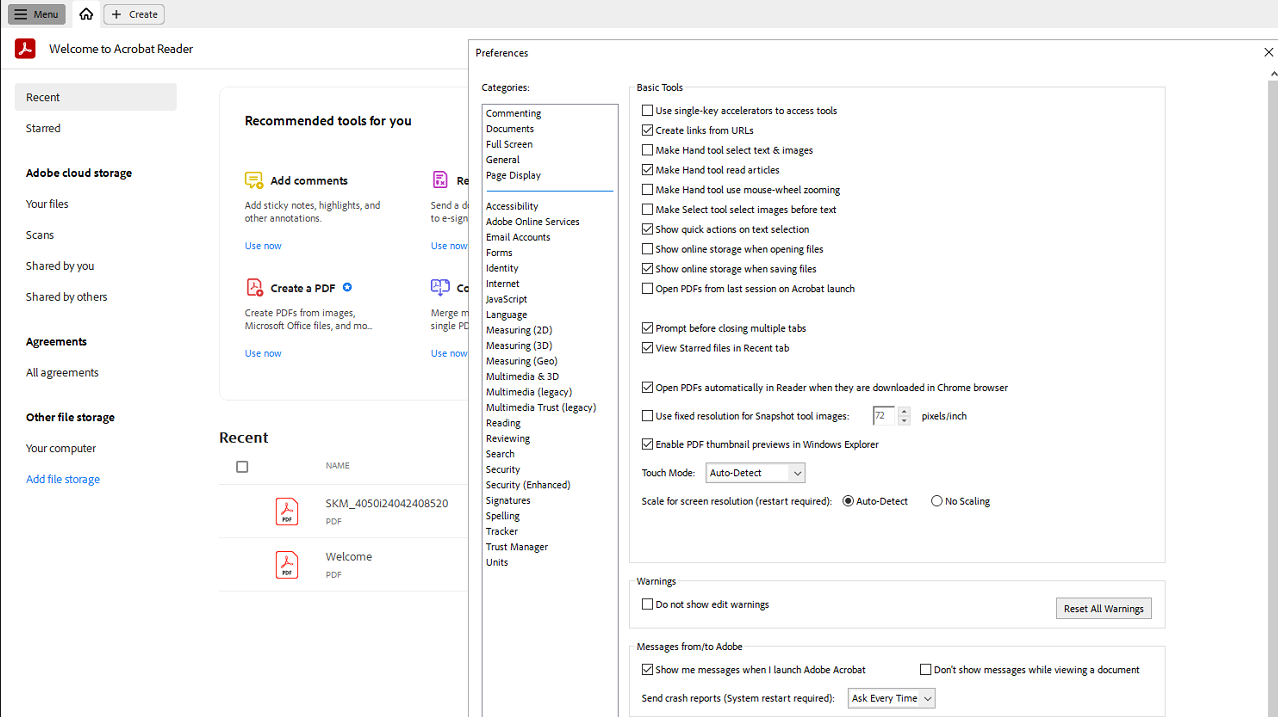Image resolution: width=1278 pixels, height=717 pixels.
Task: Open Your computer file storage
Action: [61, 448]
